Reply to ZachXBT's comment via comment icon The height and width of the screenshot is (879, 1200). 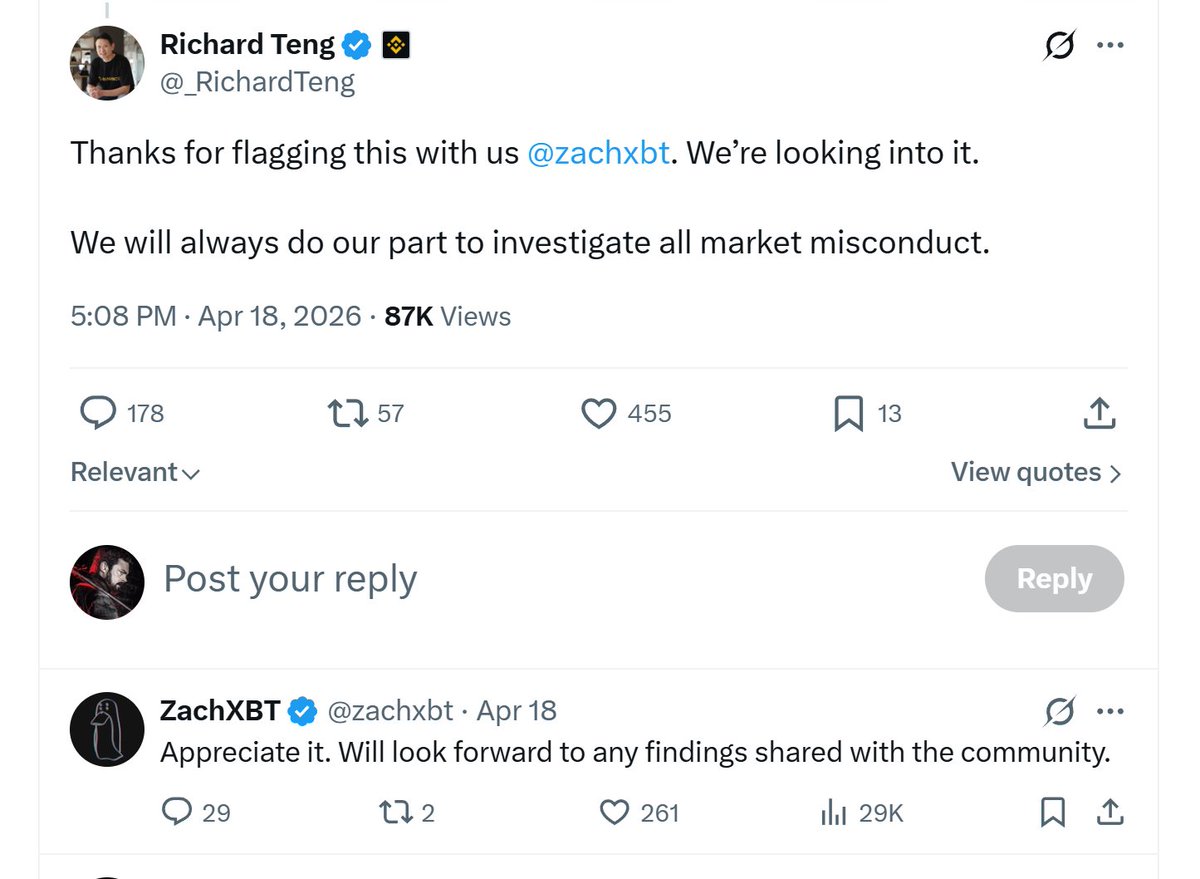pyautogui.click(x=177, y=813)
